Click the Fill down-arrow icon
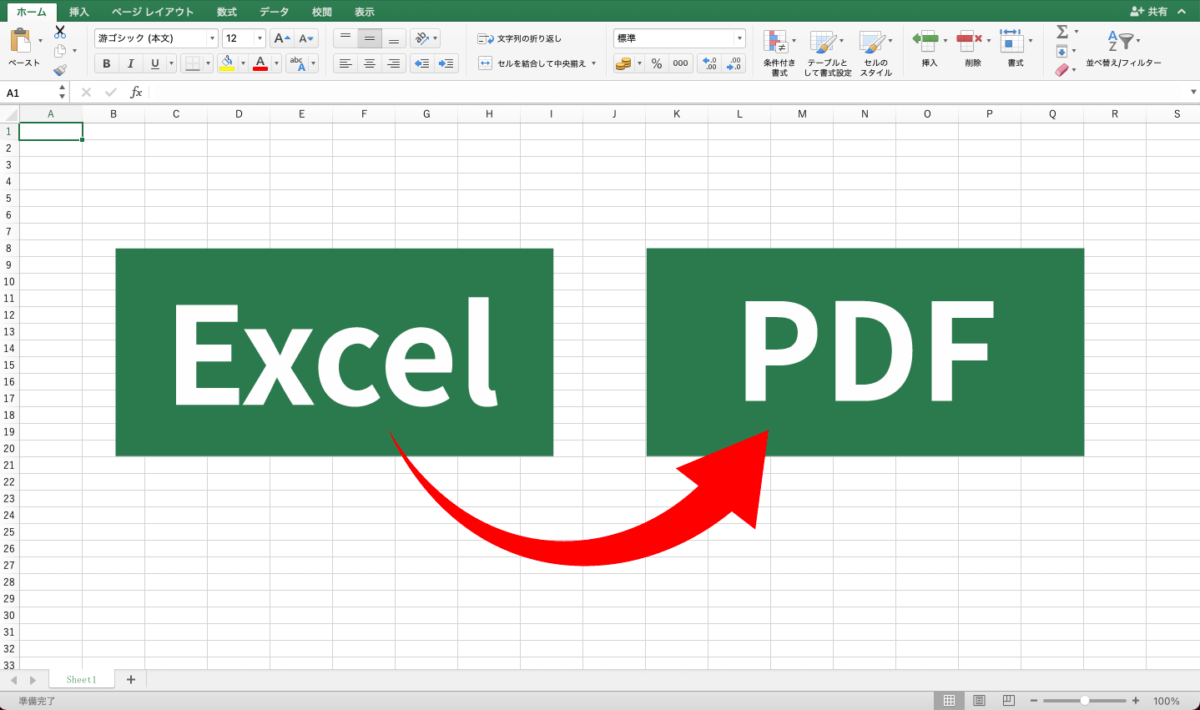 pos(1062,51)
